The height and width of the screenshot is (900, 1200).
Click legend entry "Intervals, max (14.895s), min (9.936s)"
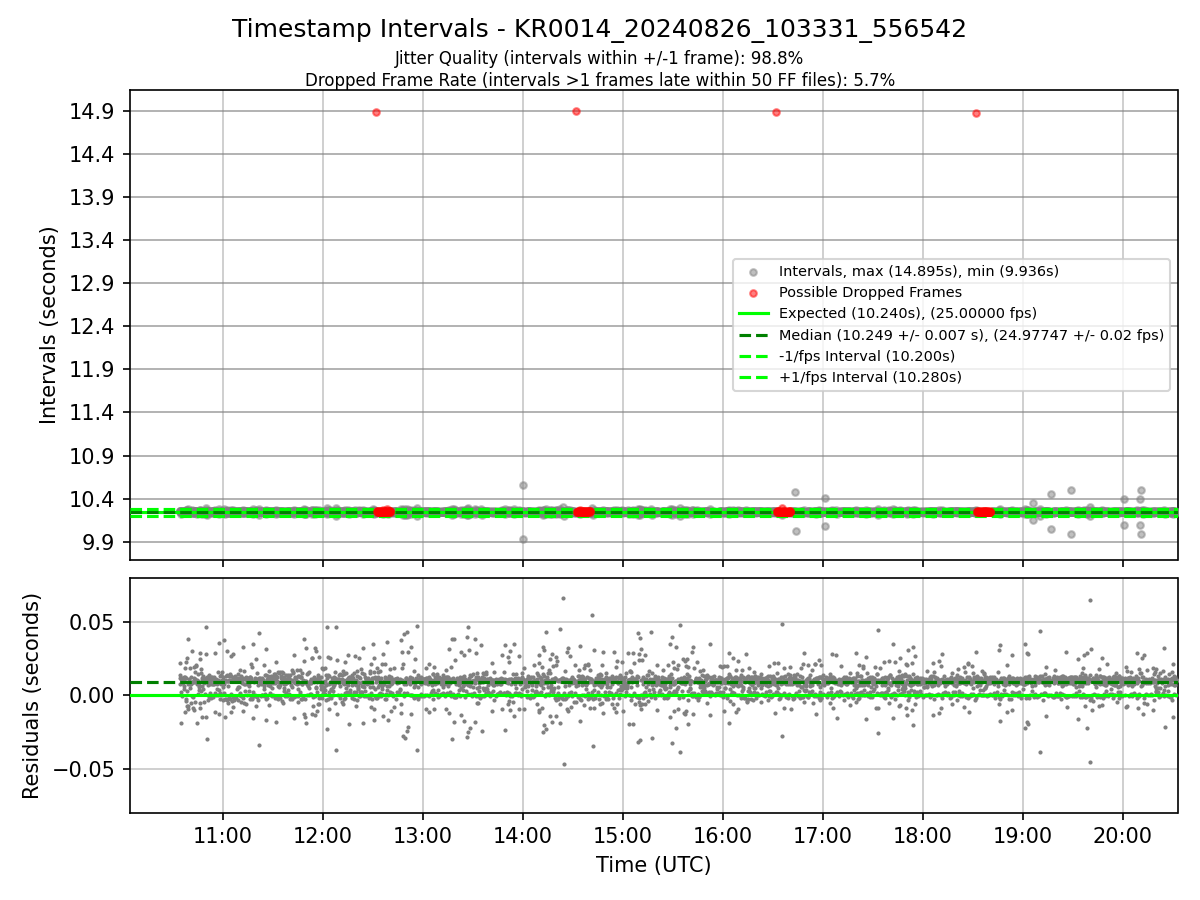[x=919, y=271]
